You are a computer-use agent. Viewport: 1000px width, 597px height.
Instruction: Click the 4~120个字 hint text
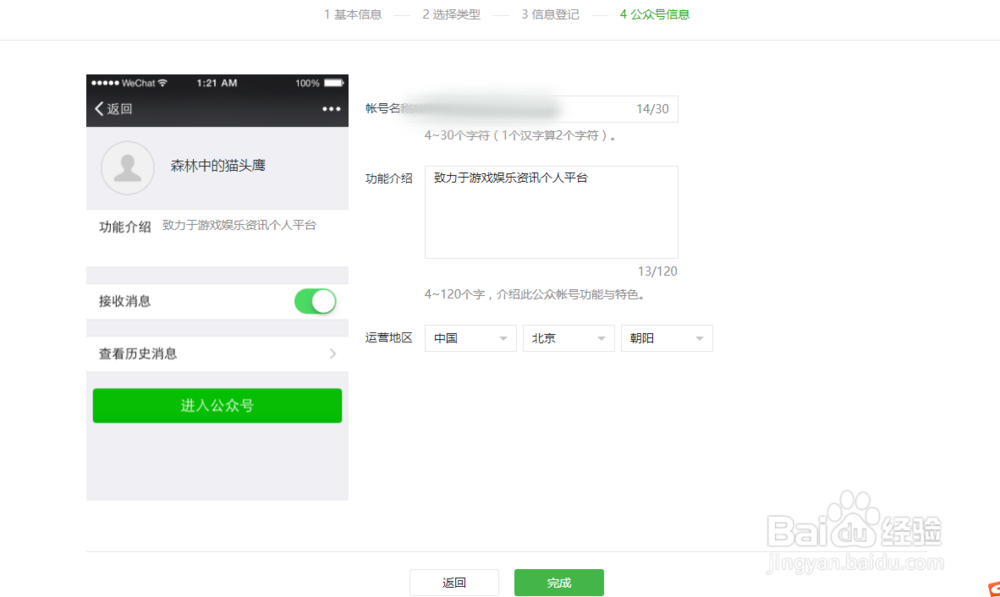tap(536, 294)
